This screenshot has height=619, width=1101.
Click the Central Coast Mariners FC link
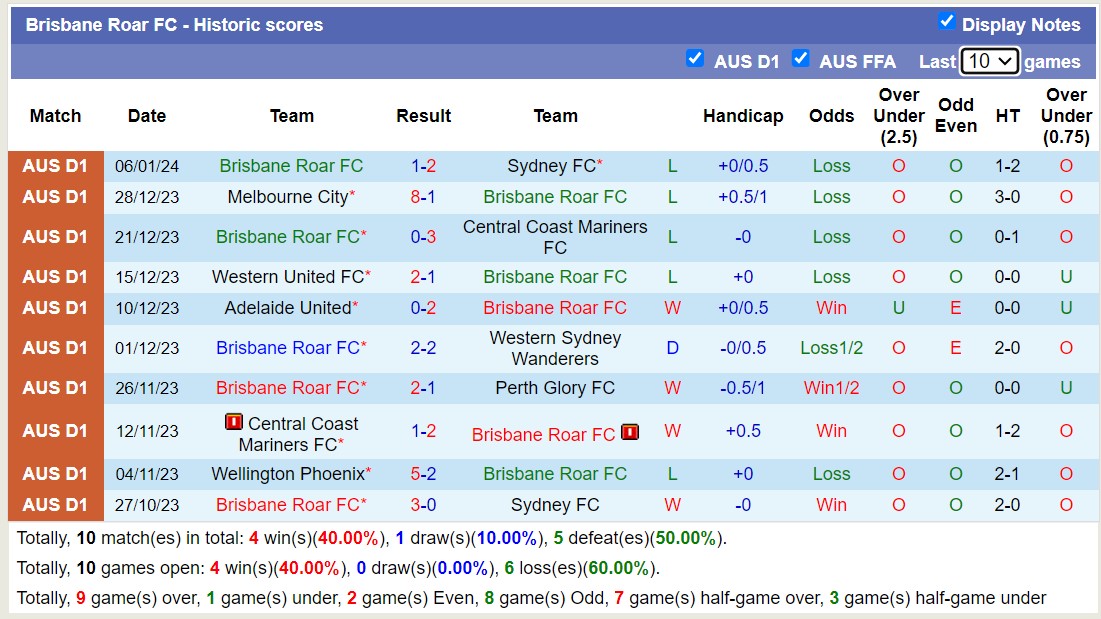tap(555, 237)
